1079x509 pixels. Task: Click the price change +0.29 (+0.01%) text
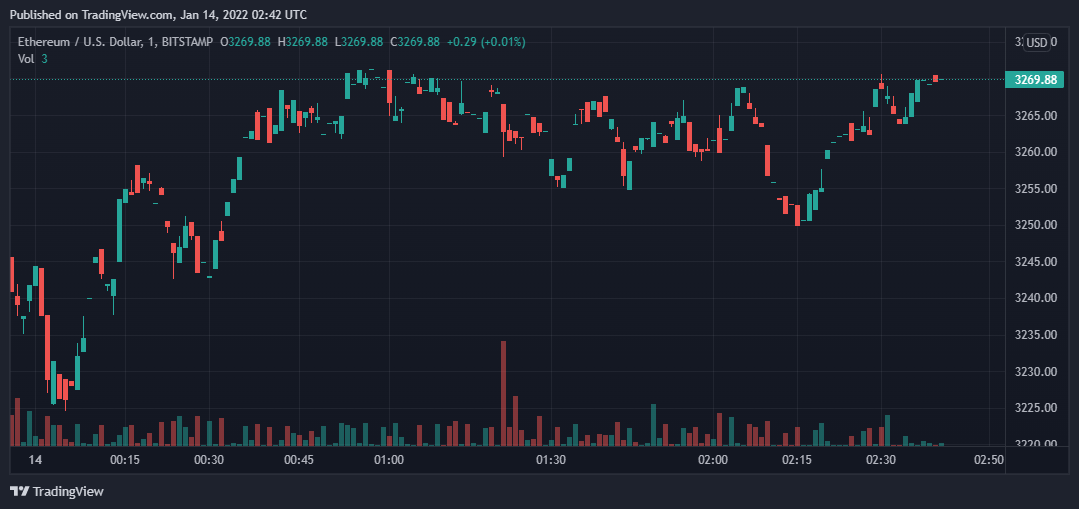[x=486, y=41]
